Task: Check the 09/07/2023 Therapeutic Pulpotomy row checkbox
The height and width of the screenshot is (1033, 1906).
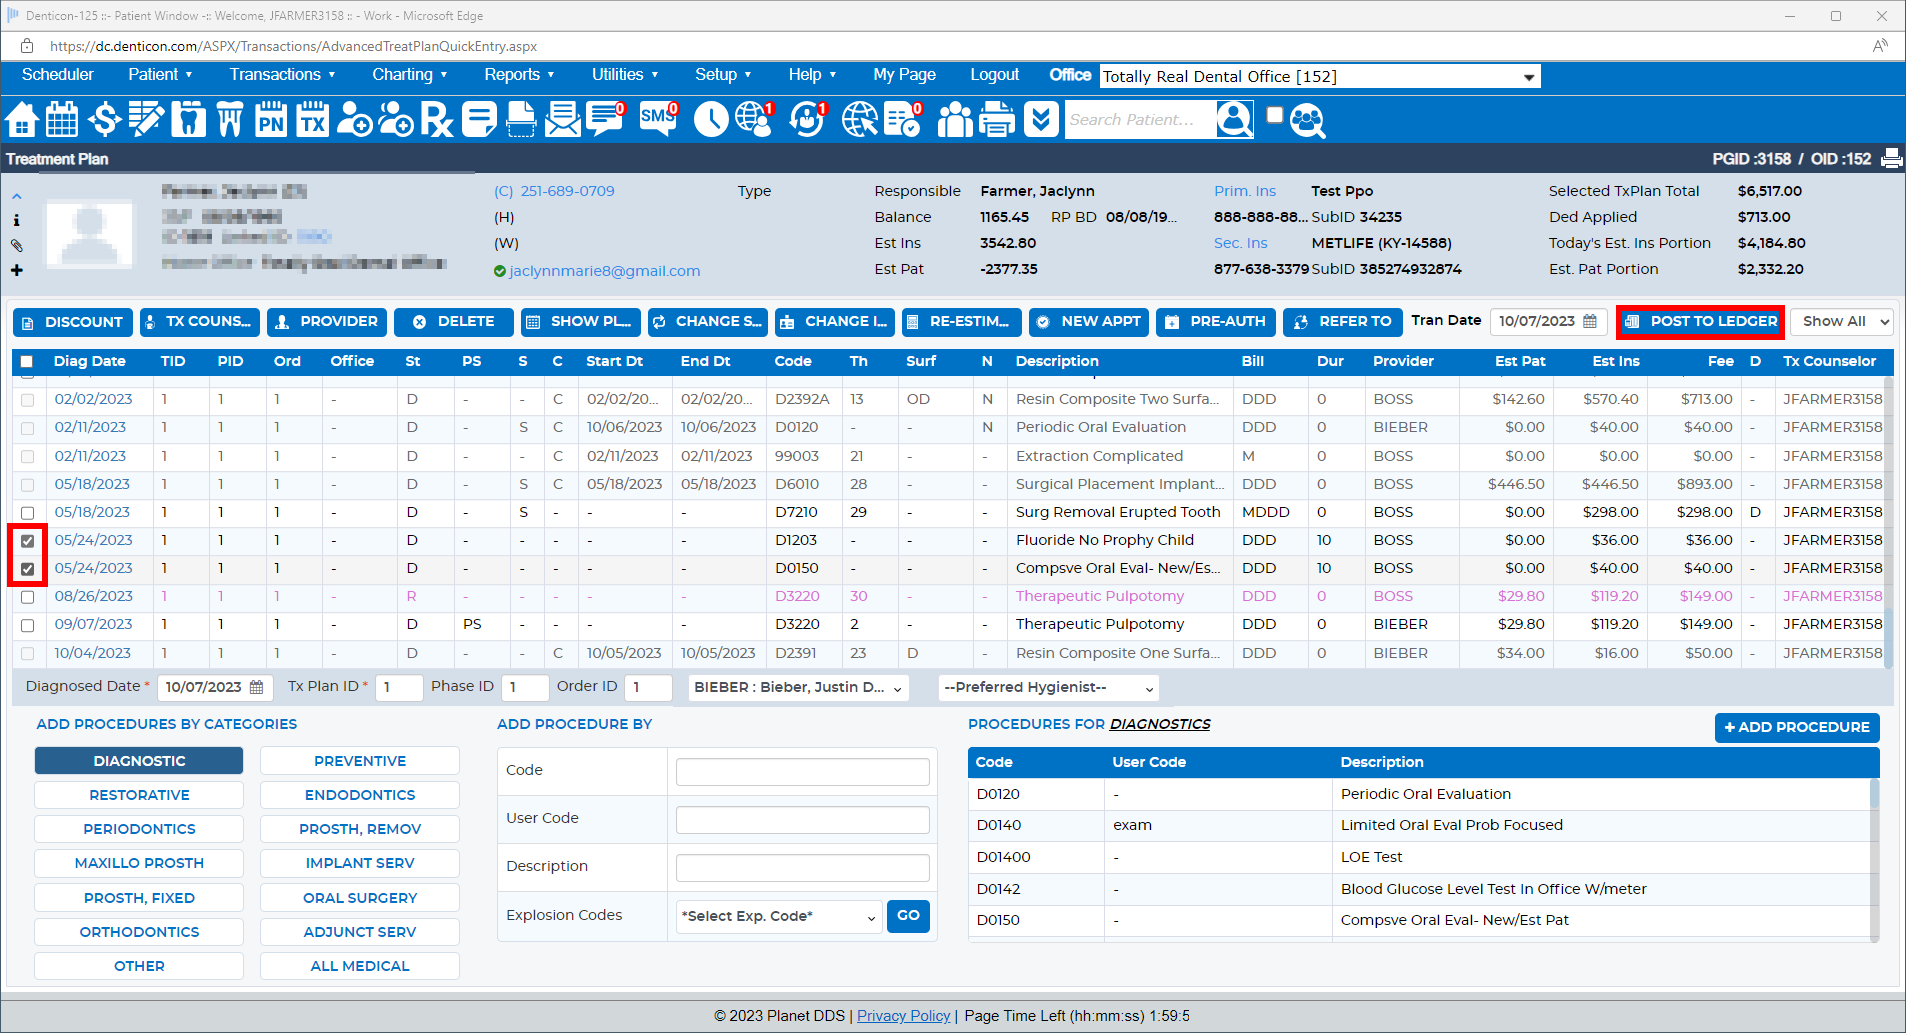Action: (28, 625)
